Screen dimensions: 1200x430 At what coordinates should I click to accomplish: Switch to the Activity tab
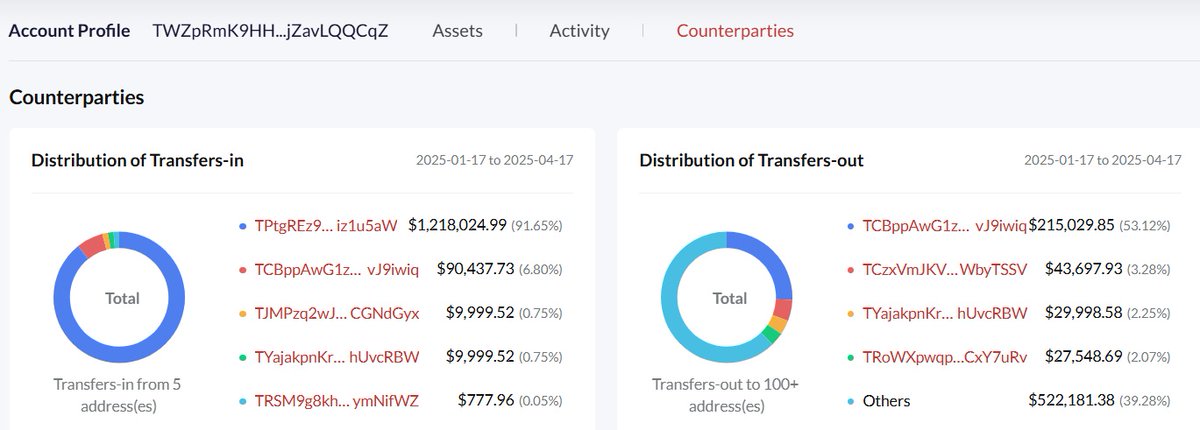pyautogui.click(x=579, y=30)
